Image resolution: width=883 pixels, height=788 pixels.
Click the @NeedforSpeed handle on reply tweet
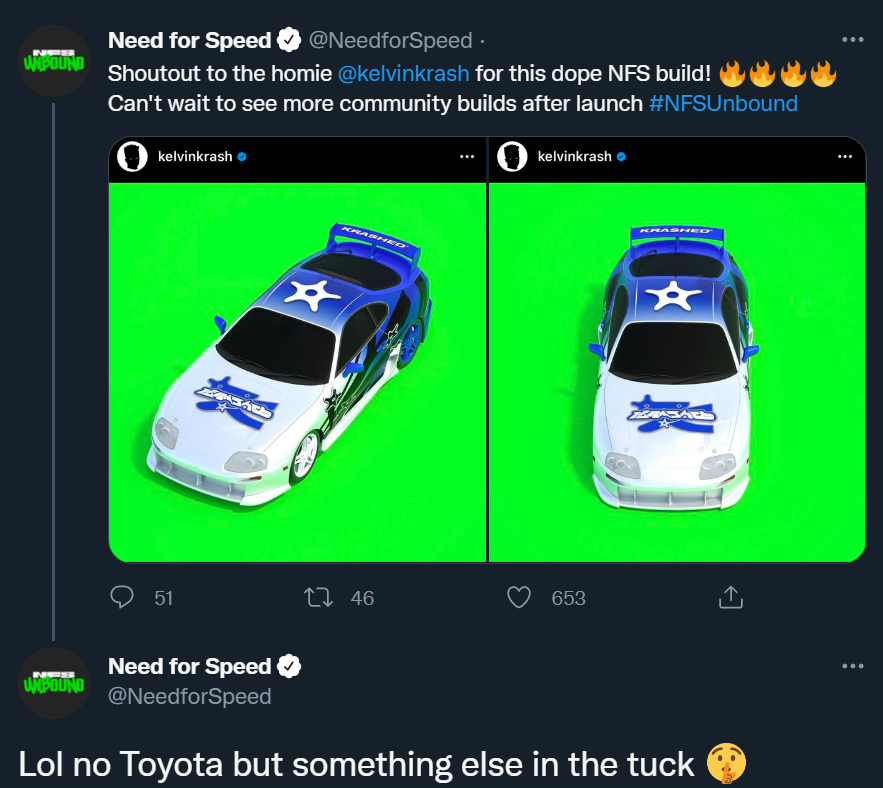pyautogui.click(x=189, y=696)
